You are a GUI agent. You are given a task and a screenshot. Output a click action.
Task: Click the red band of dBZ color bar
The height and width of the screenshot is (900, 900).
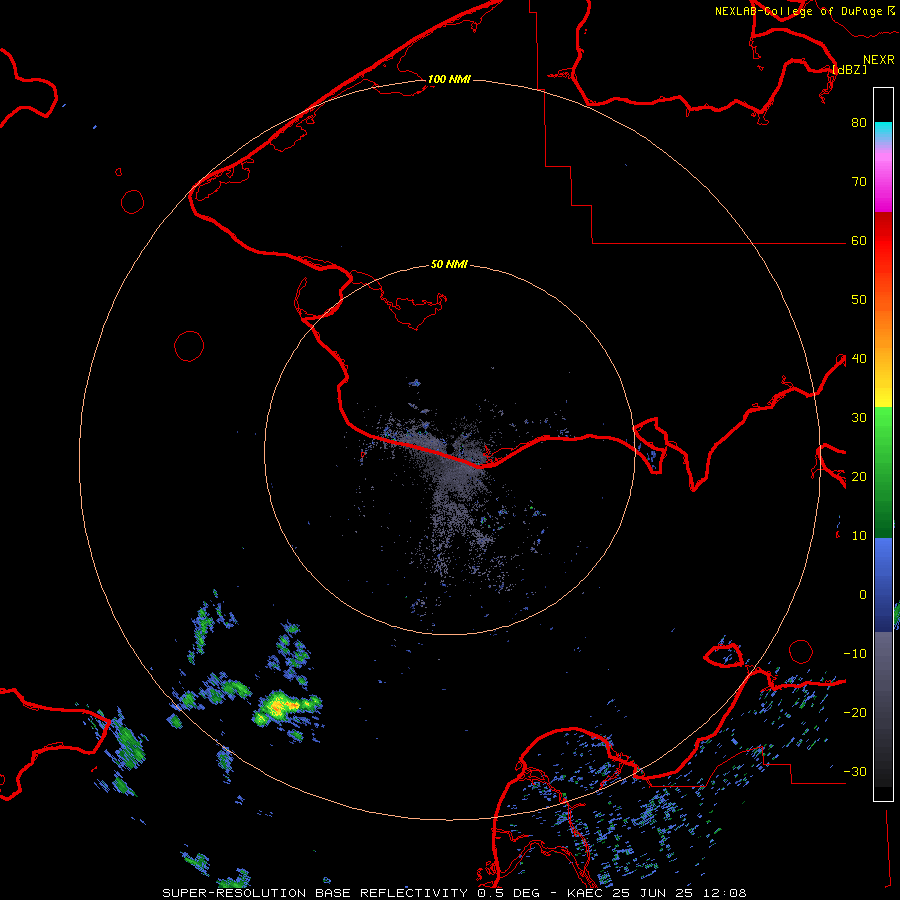tap(883, 241)
